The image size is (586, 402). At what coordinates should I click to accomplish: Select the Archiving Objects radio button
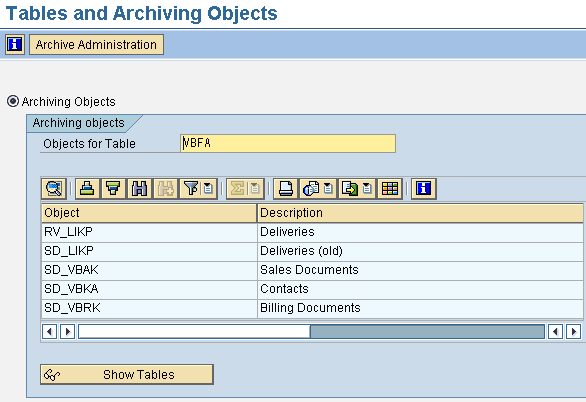coord(13,101)
